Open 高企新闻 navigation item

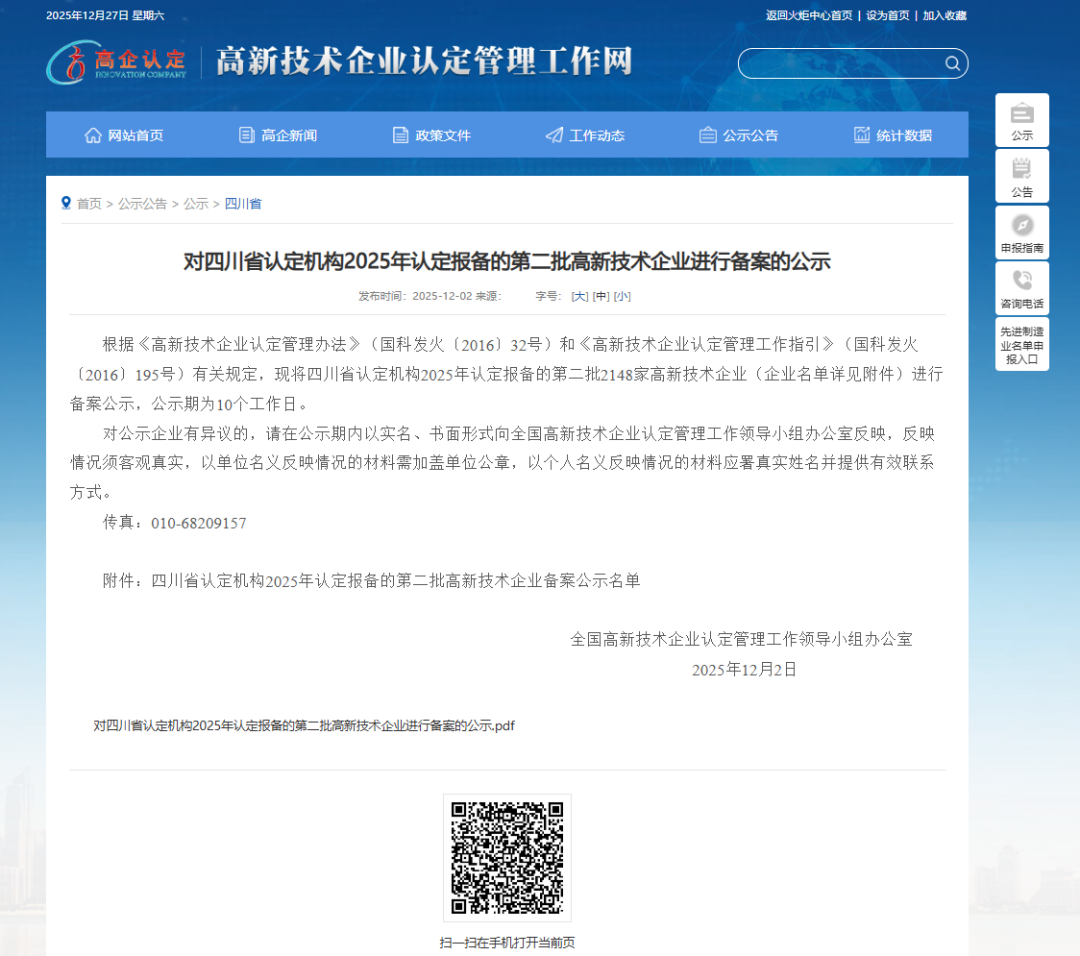[x=278, y=135]
